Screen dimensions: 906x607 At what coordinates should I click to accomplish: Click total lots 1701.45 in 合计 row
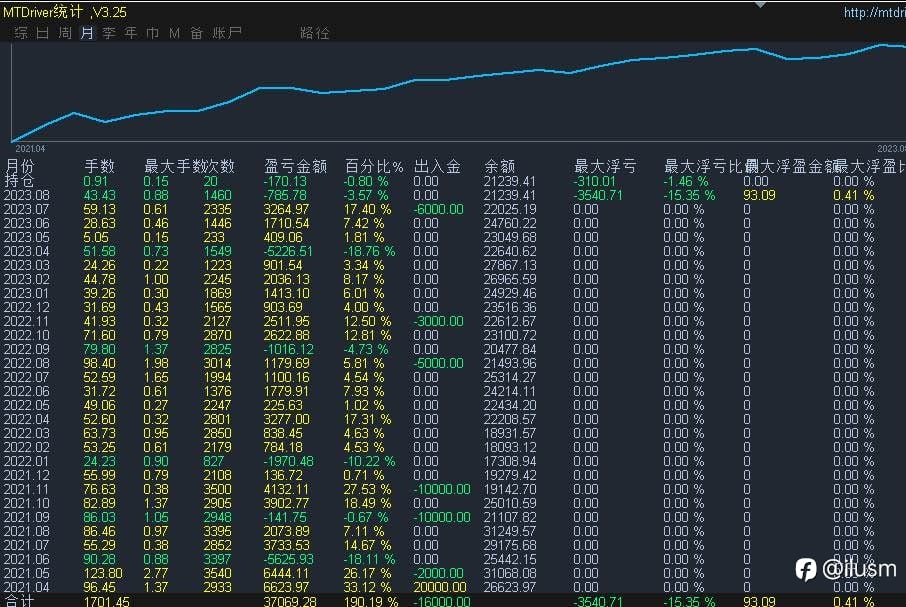[106, 601]
